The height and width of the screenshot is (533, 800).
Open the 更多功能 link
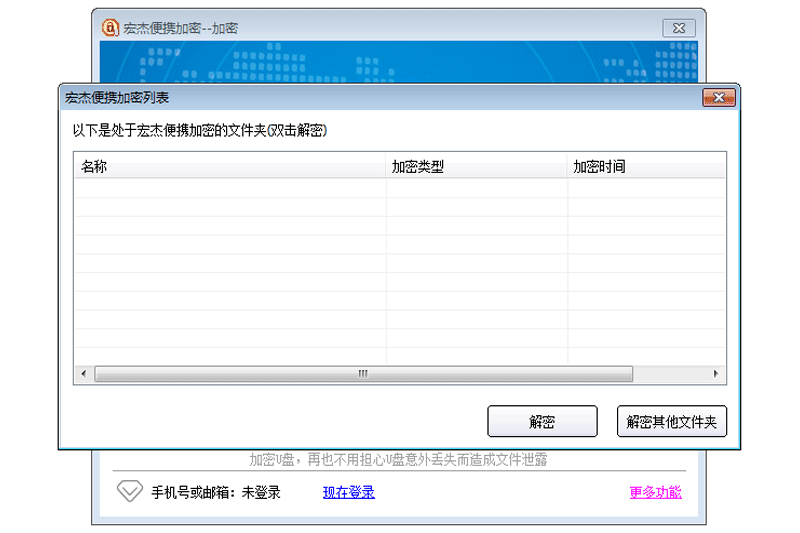[x=655, y=492]
